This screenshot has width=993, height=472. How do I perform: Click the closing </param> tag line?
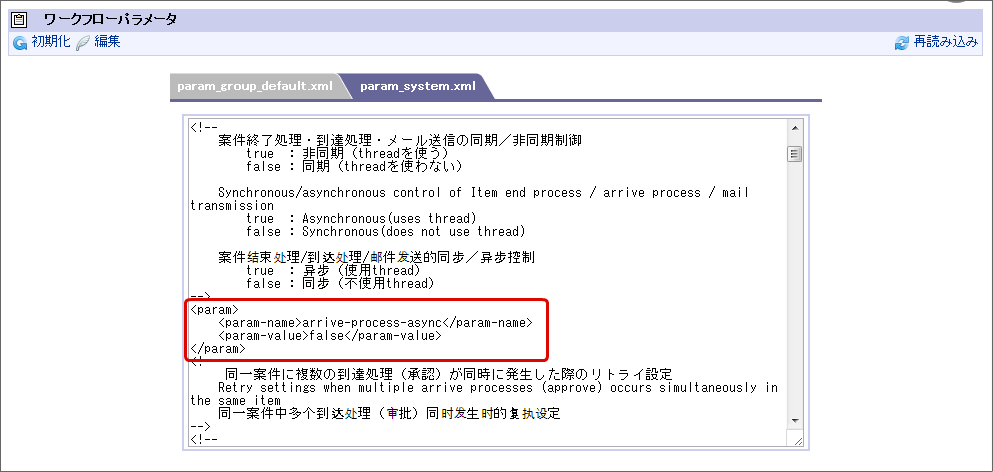(217, 349)
